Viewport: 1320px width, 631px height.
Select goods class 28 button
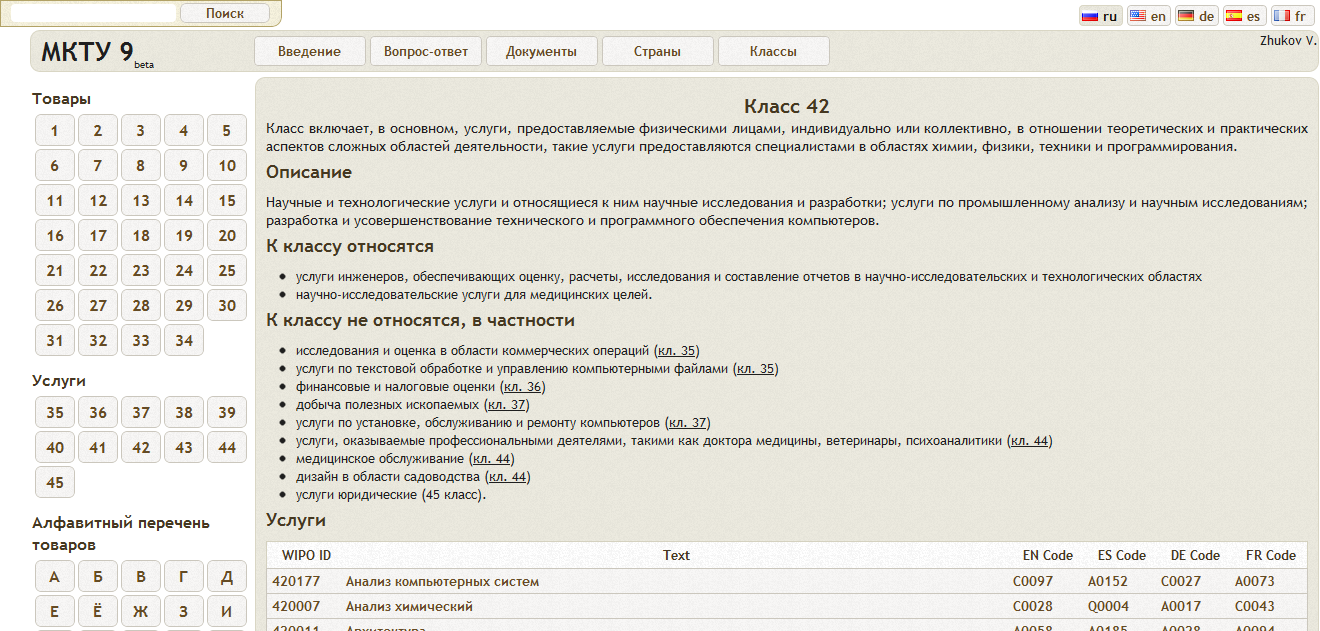pos(141,305)
